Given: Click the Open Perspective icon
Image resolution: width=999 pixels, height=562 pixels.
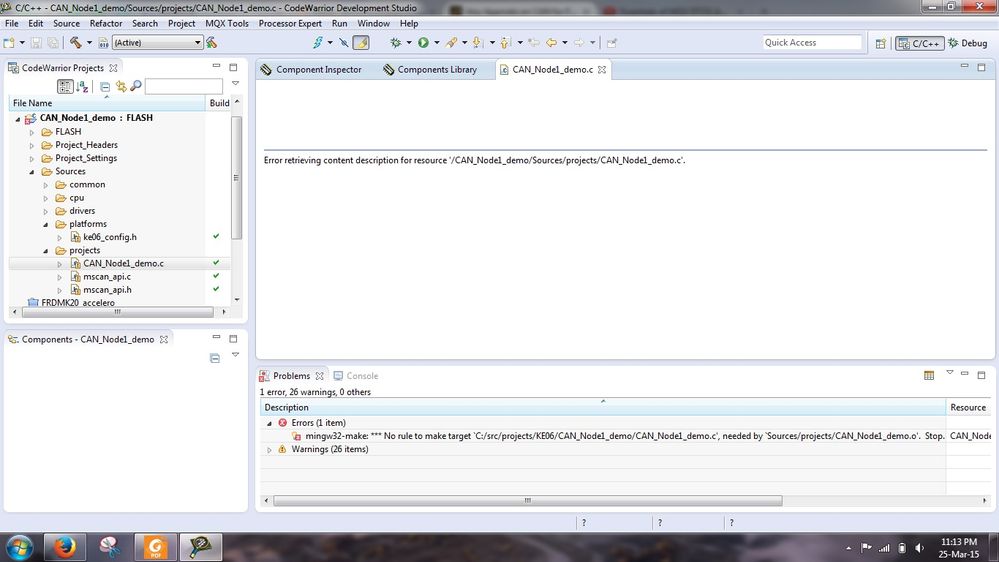Looking at the screenshot, I should point(880,43).
